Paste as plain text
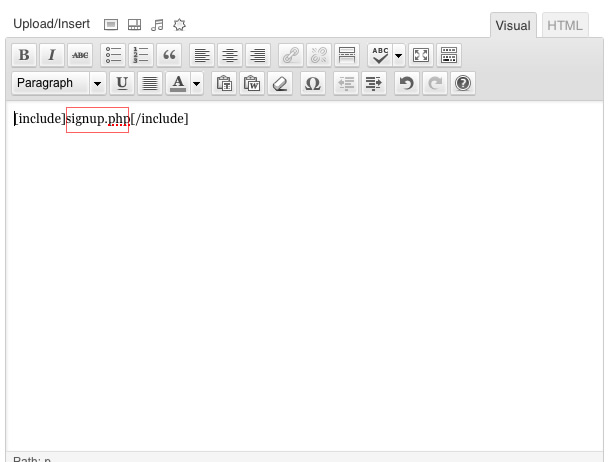 [x=224, y=83]
